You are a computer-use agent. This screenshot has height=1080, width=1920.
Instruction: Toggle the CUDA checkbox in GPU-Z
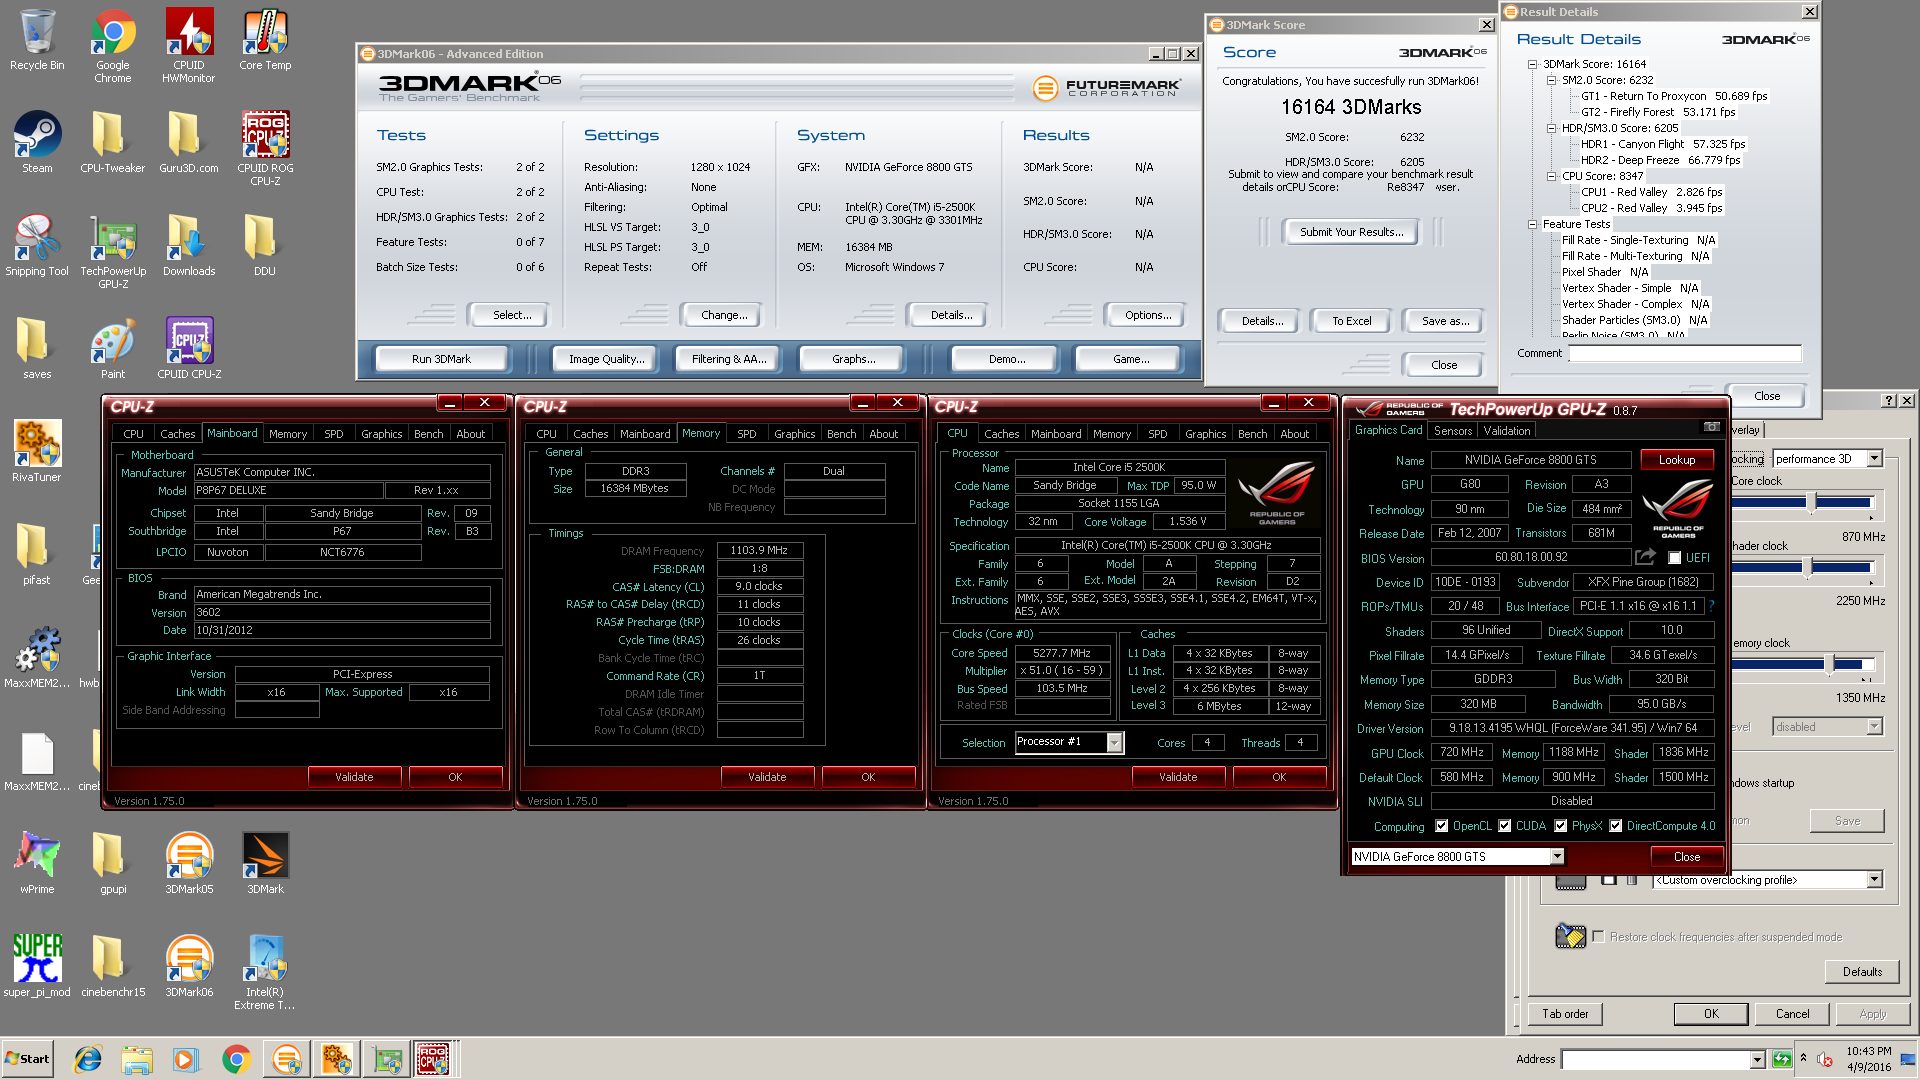[1504, 826]
